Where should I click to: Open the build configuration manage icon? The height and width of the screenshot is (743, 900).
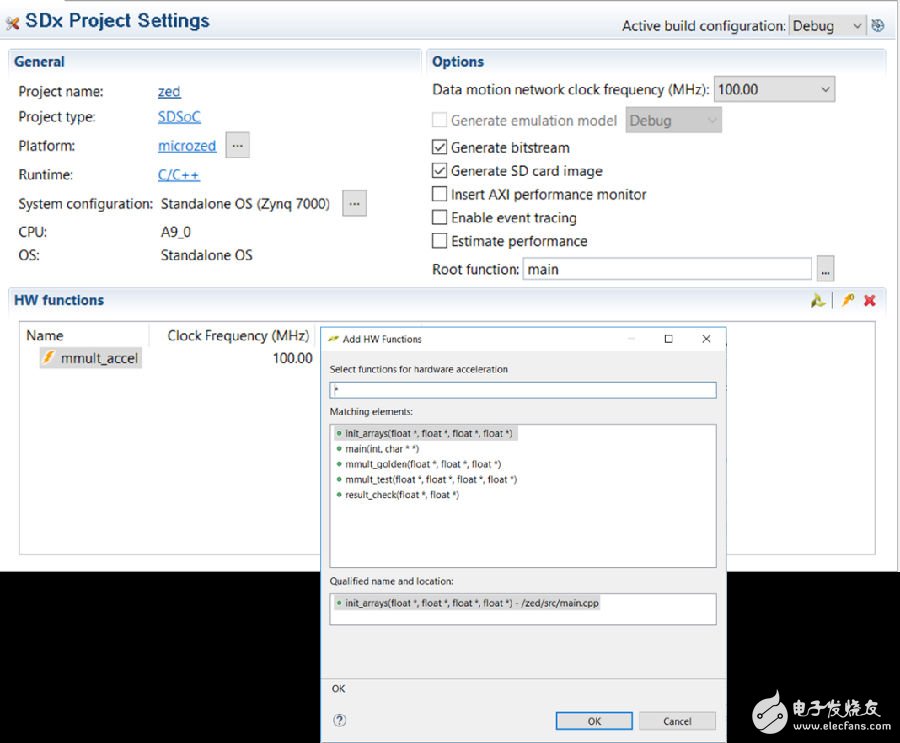pos(878,25)
